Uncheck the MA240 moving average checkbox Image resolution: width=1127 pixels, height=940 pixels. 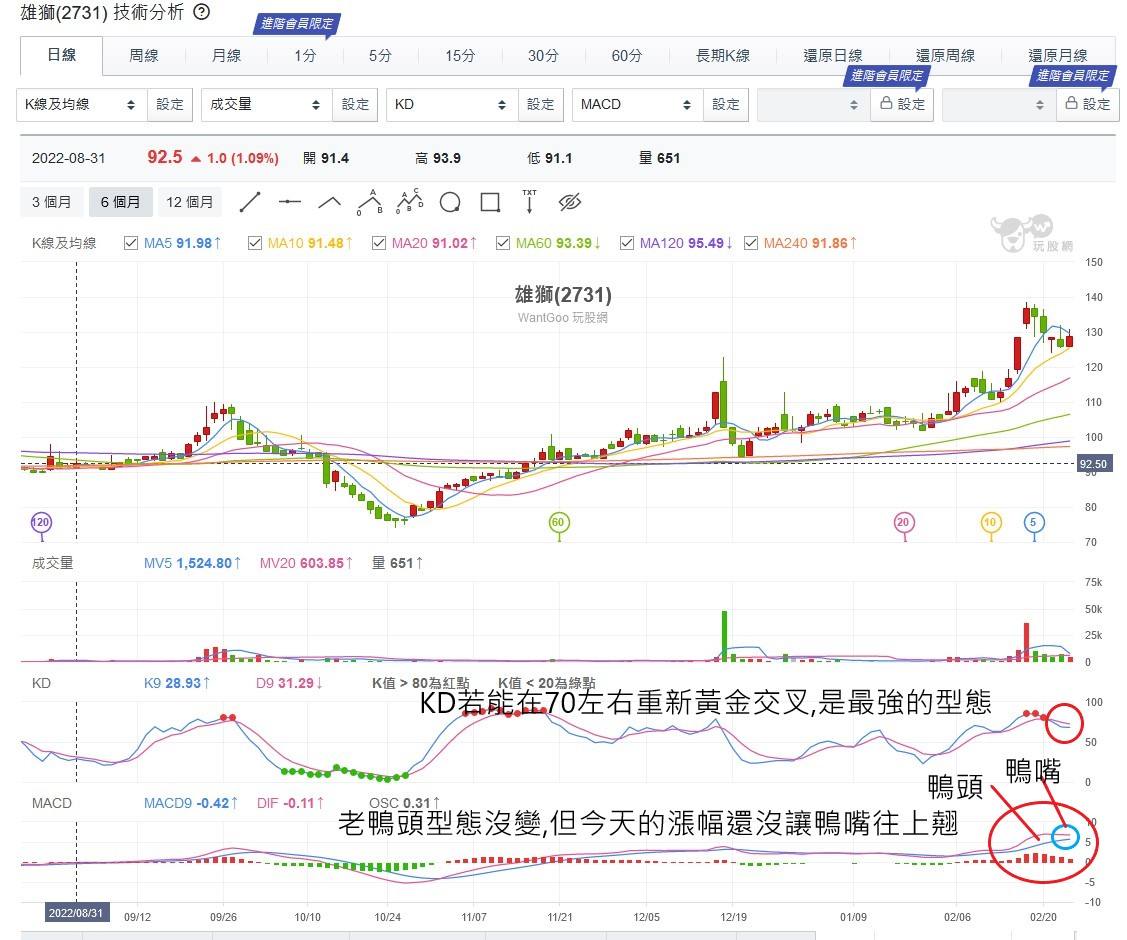(x=751, y=243)
